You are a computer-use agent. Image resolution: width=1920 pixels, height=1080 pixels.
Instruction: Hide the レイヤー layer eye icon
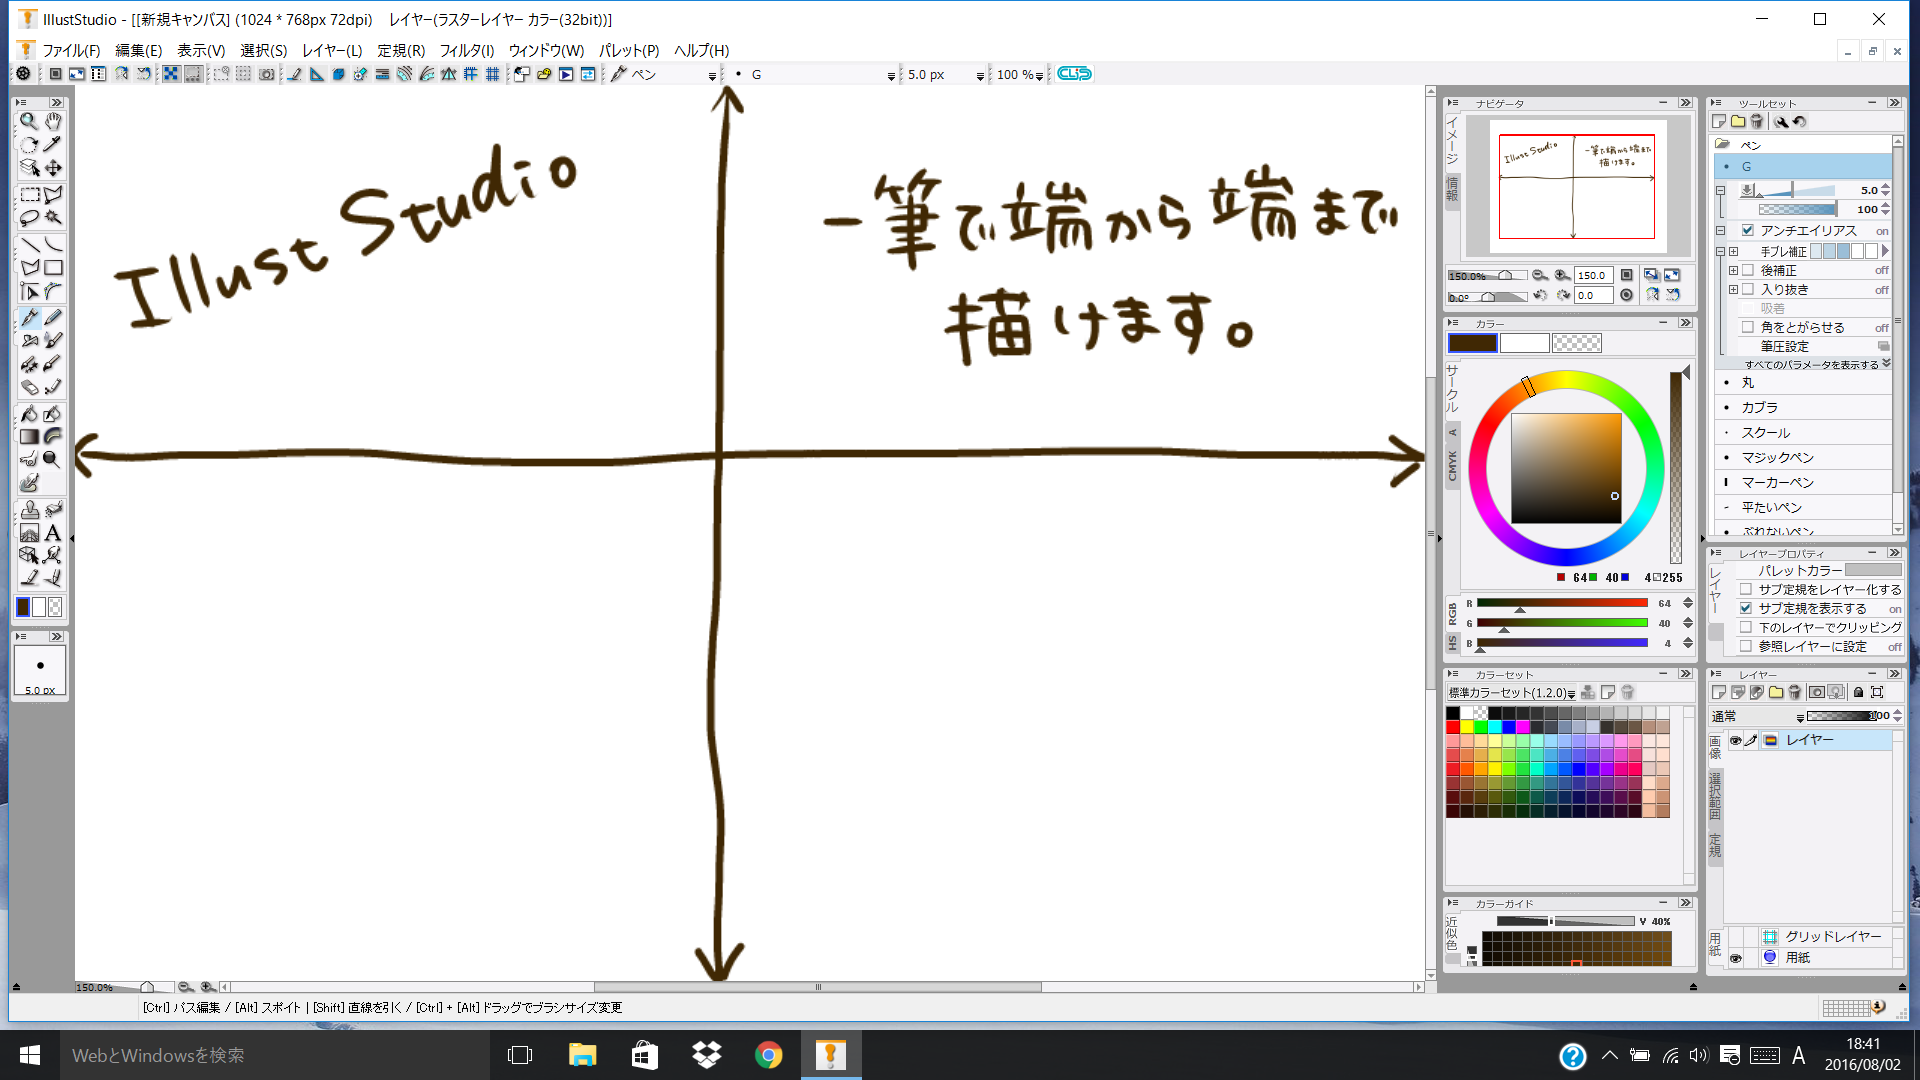pos(1735,740)
